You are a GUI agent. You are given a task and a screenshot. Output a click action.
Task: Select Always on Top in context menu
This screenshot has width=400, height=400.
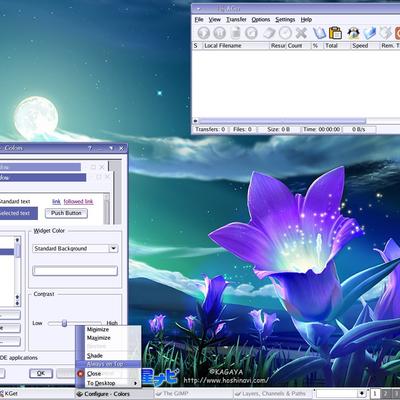(x=108, y=364)
